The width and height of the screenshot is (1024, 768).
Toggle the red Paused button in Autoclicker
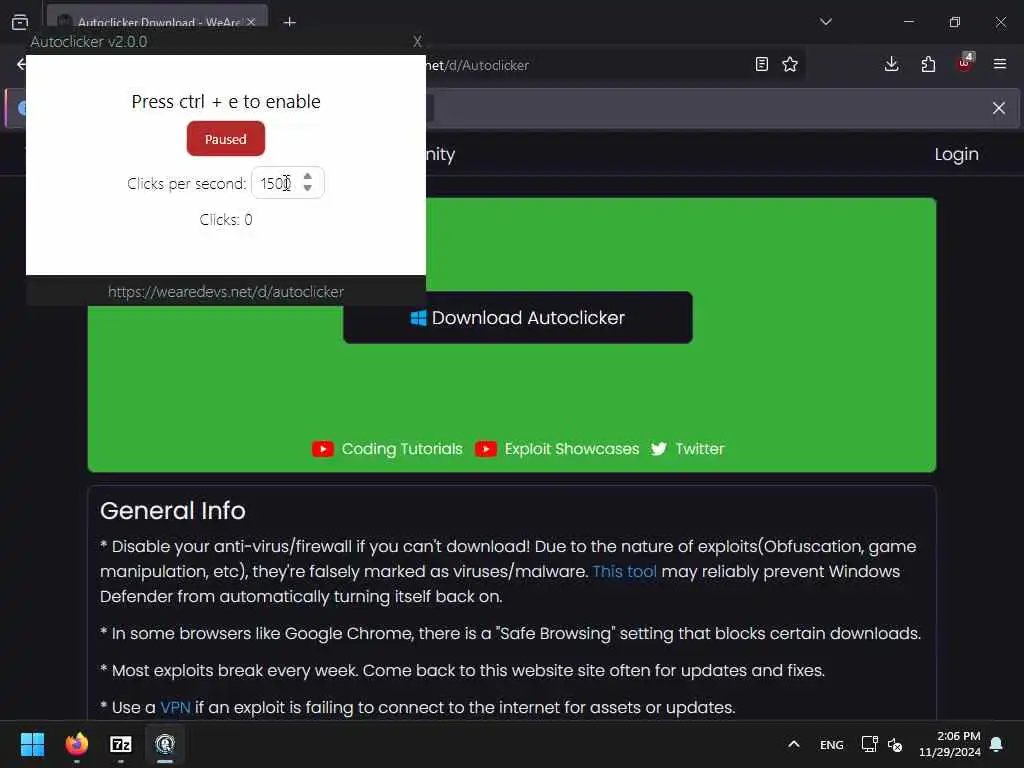[225, 138]
